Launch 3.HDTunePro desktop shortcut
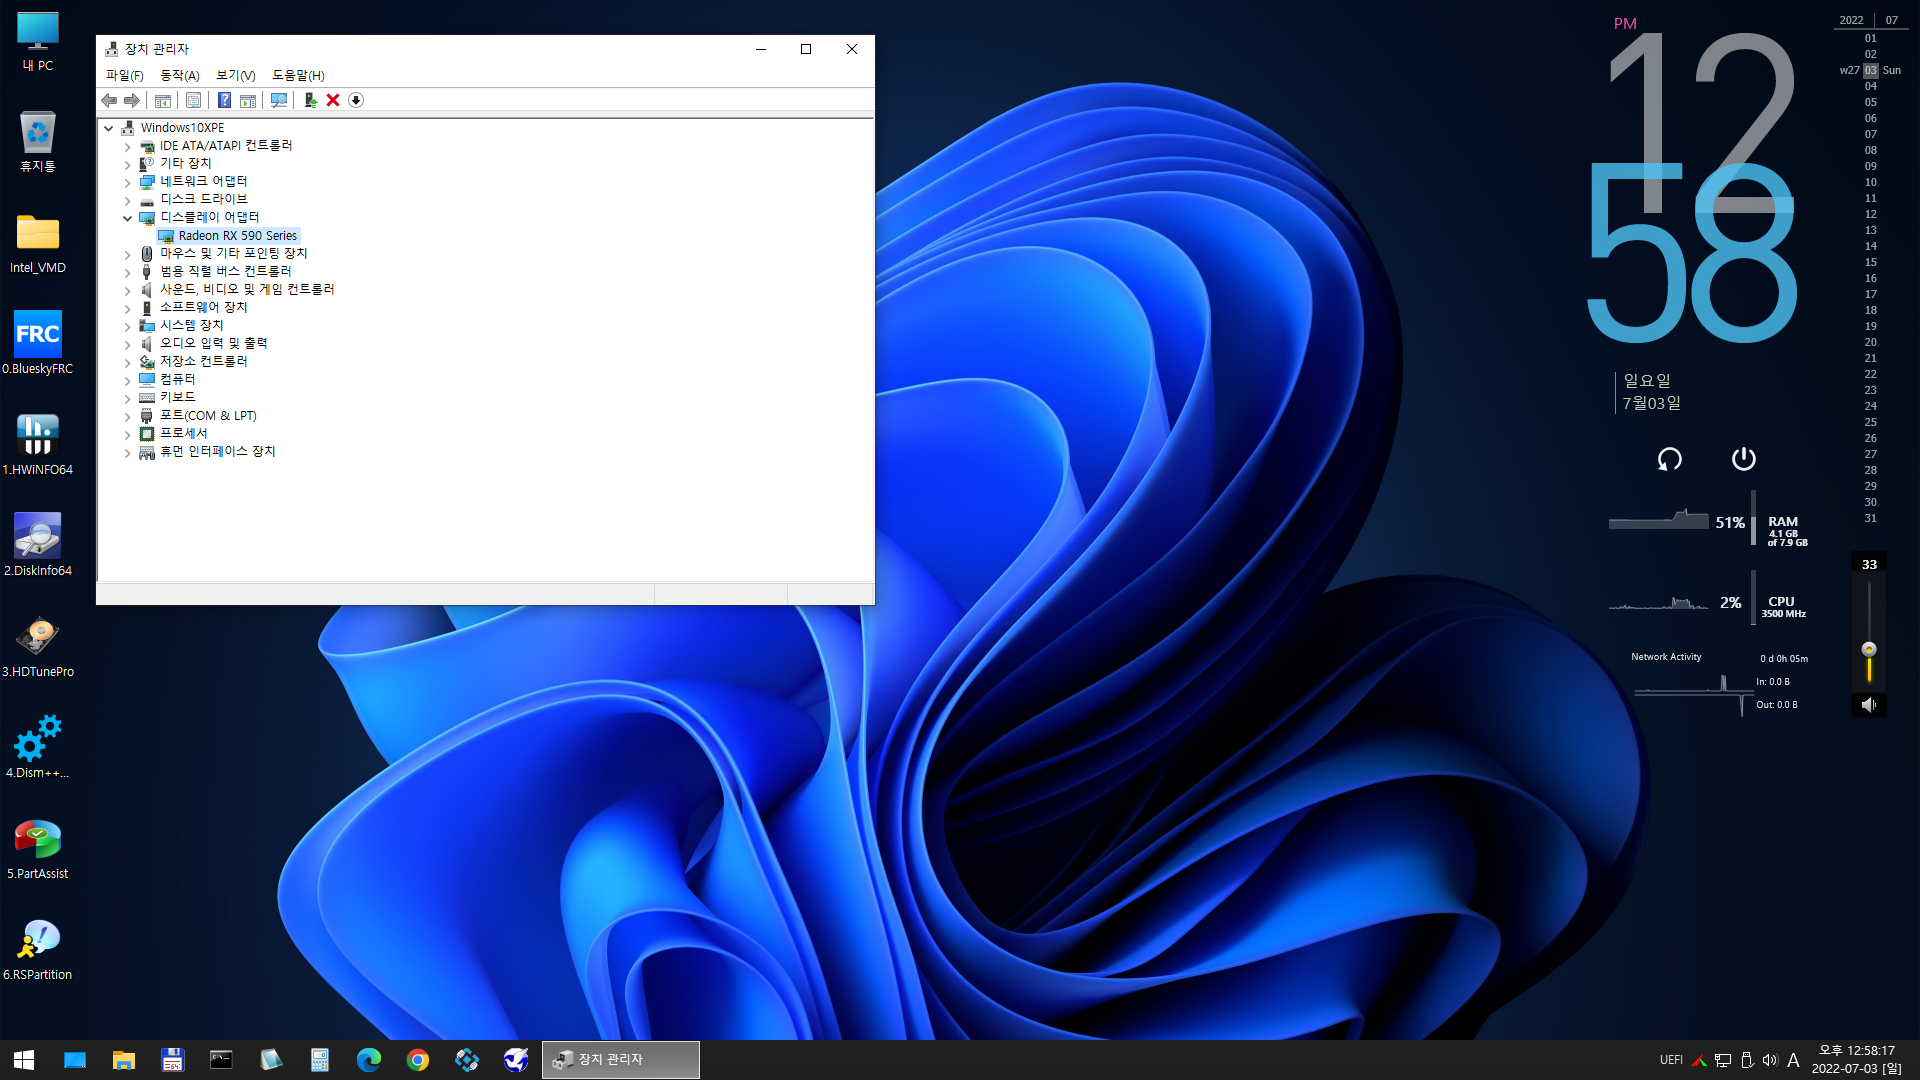This screenshot has height=1080, width=1920. pos(38,647)
